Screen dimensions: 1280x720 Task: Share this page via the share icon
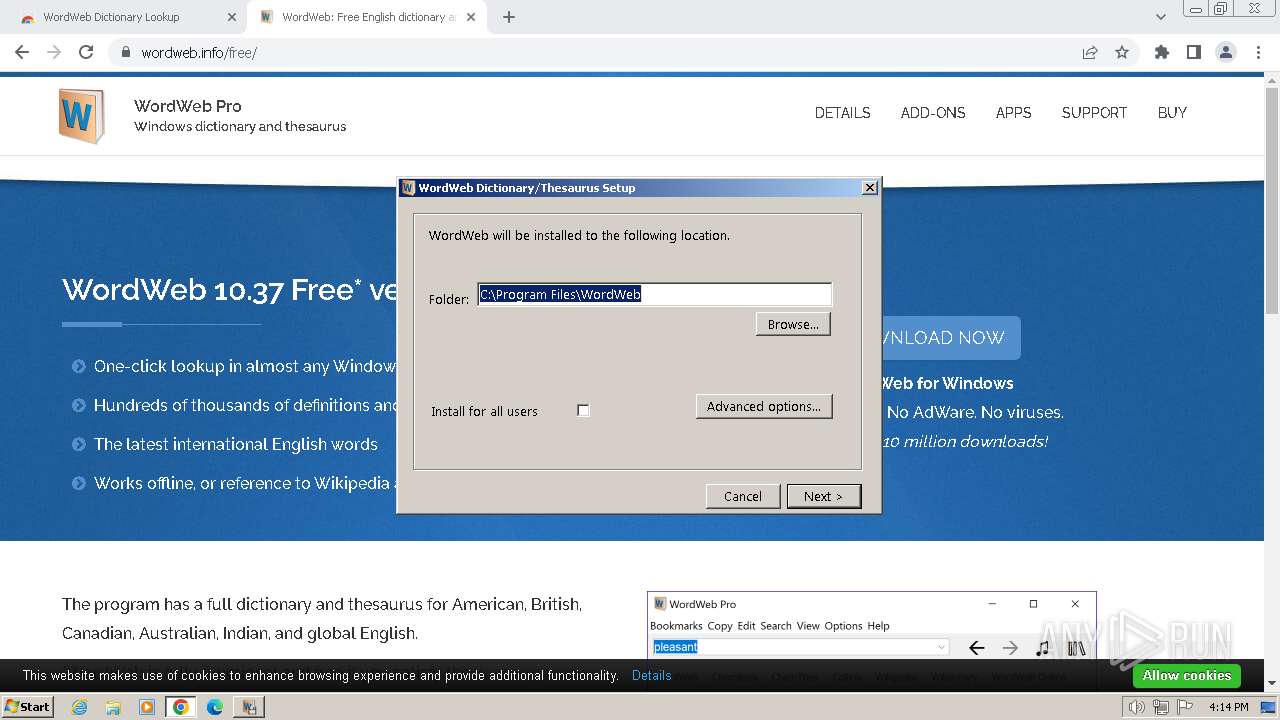pyautogui.click(x=1090, y=52)
